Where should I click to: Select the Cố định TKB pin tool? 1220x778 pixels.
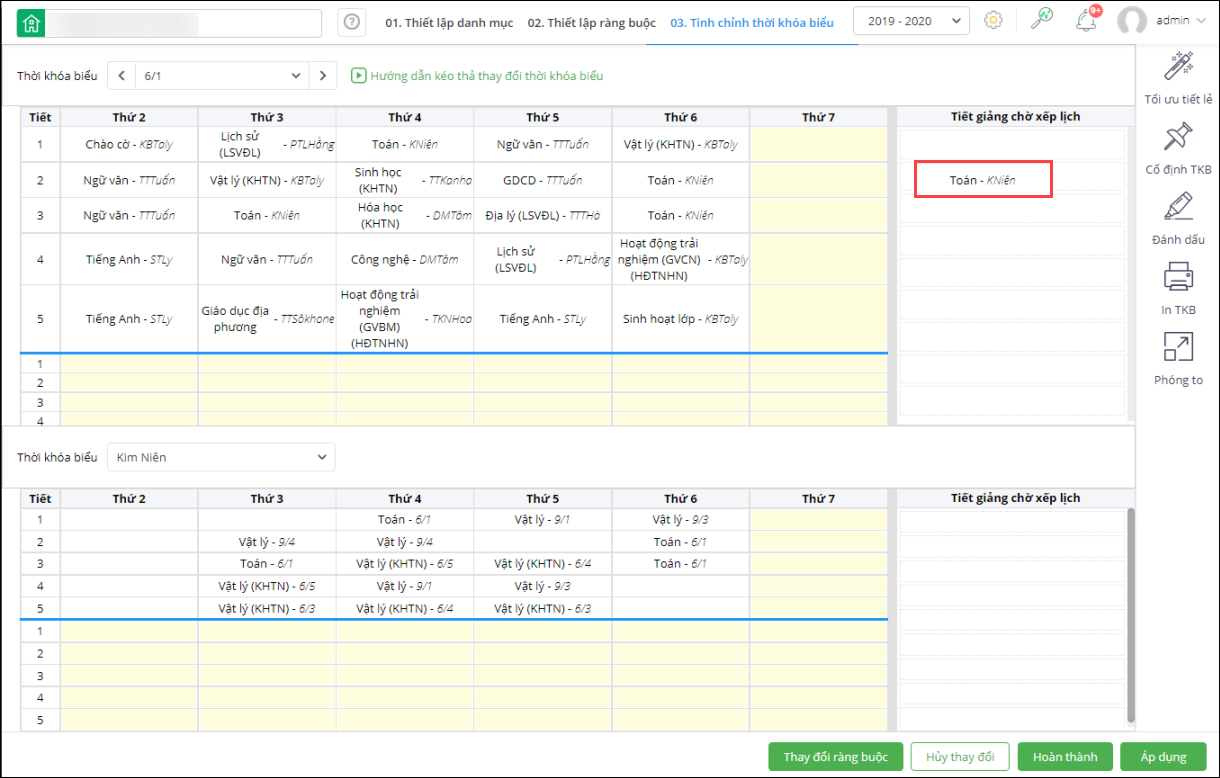[x=1179, y=140]
